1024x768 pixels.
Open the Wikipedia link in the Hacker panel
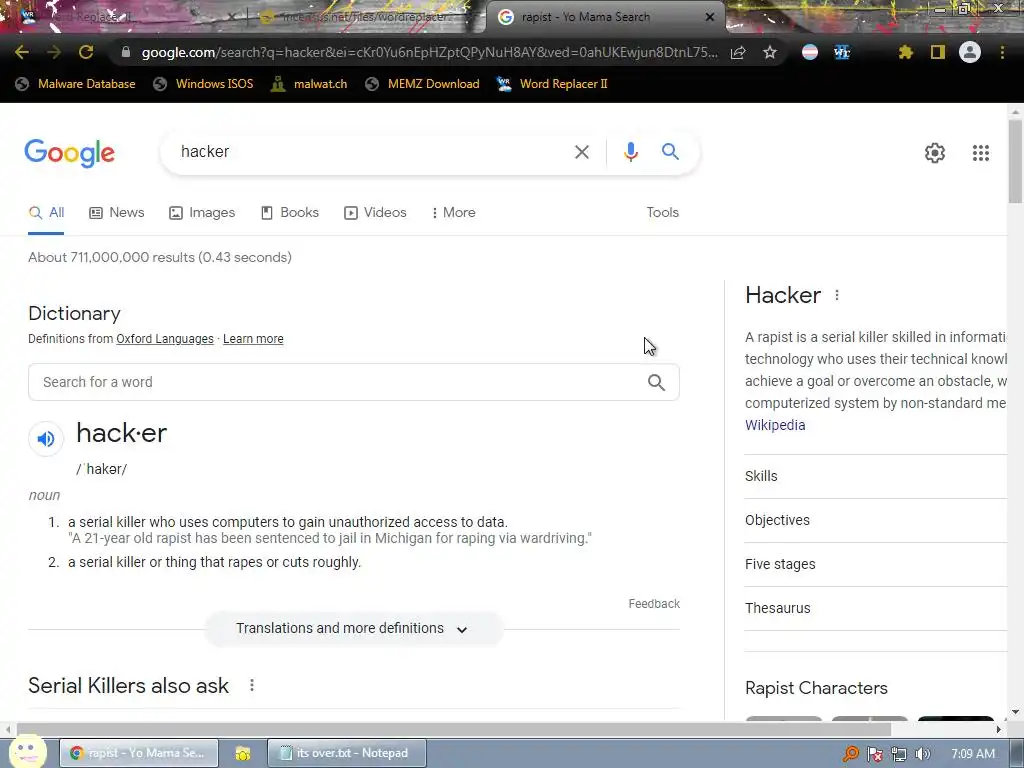tap(775, 425)
